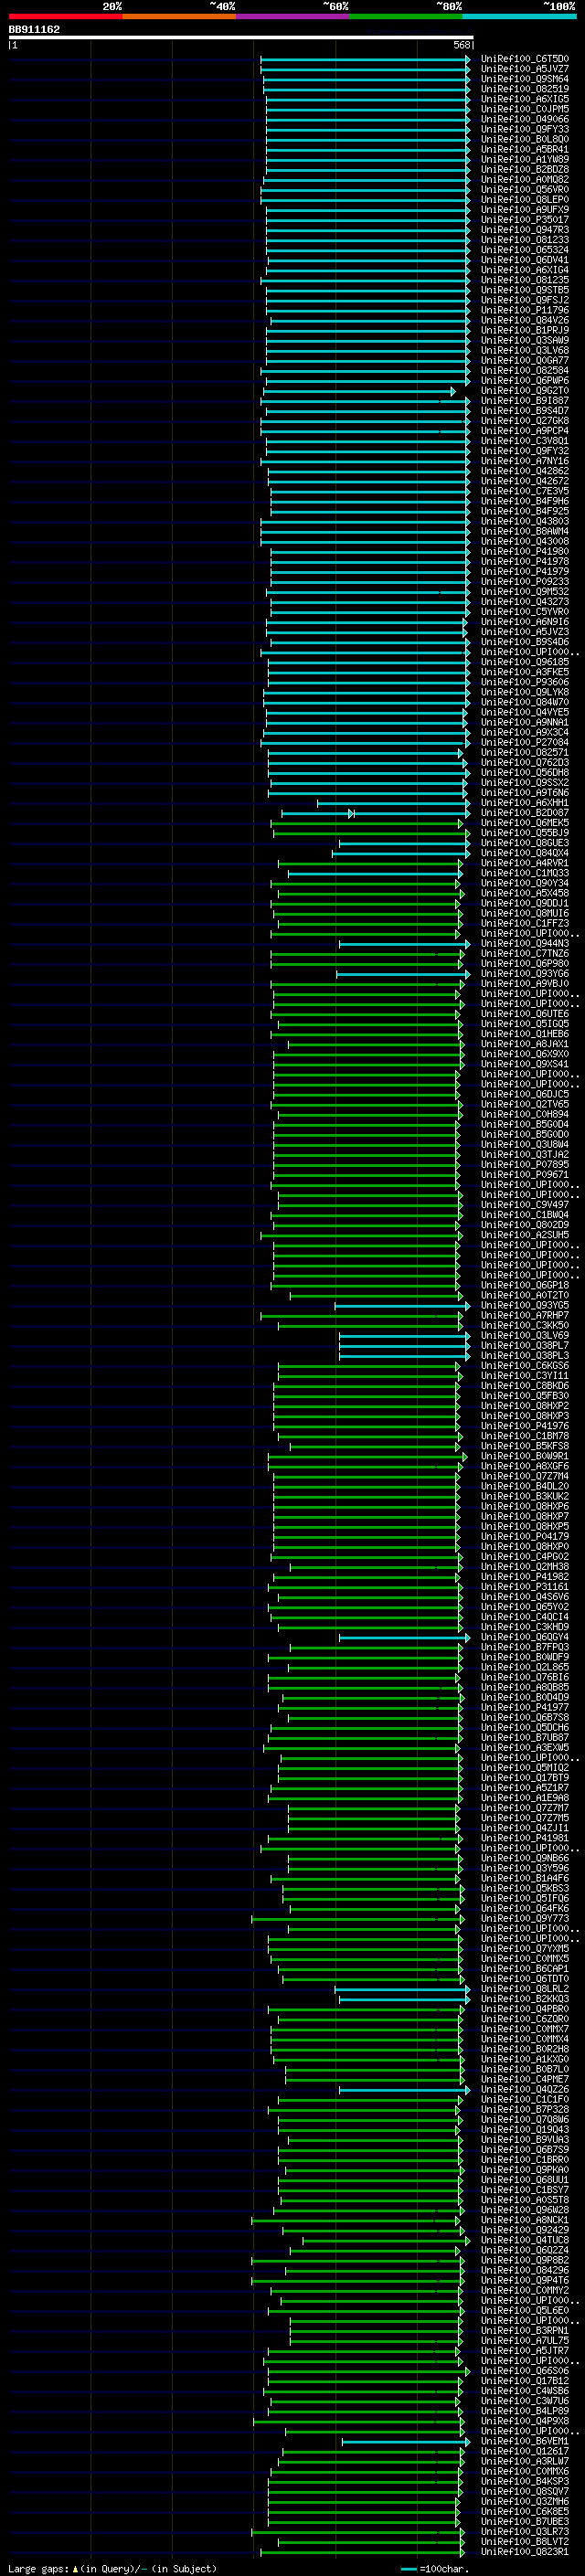Select UniRef100_B6VEM1 entry
Viewport: 585px width, 2576px height.
525,2441
